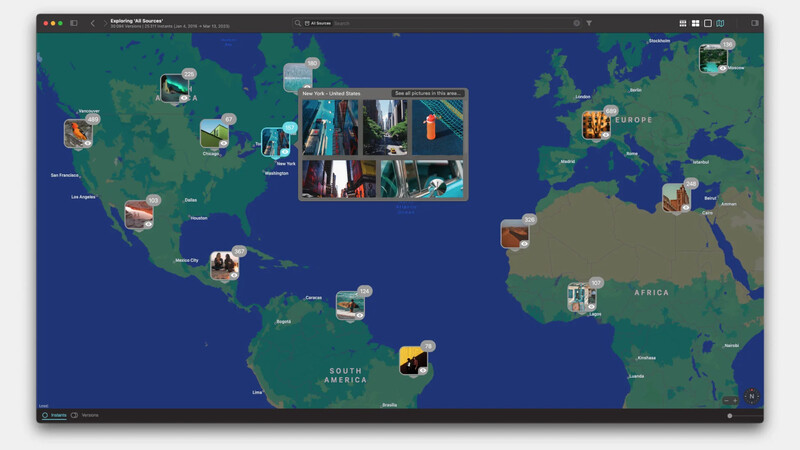Toggle eye icon on the Brazil yellow cluster
Viewport: 800px width, 450px height.
(x=423, y=370)
